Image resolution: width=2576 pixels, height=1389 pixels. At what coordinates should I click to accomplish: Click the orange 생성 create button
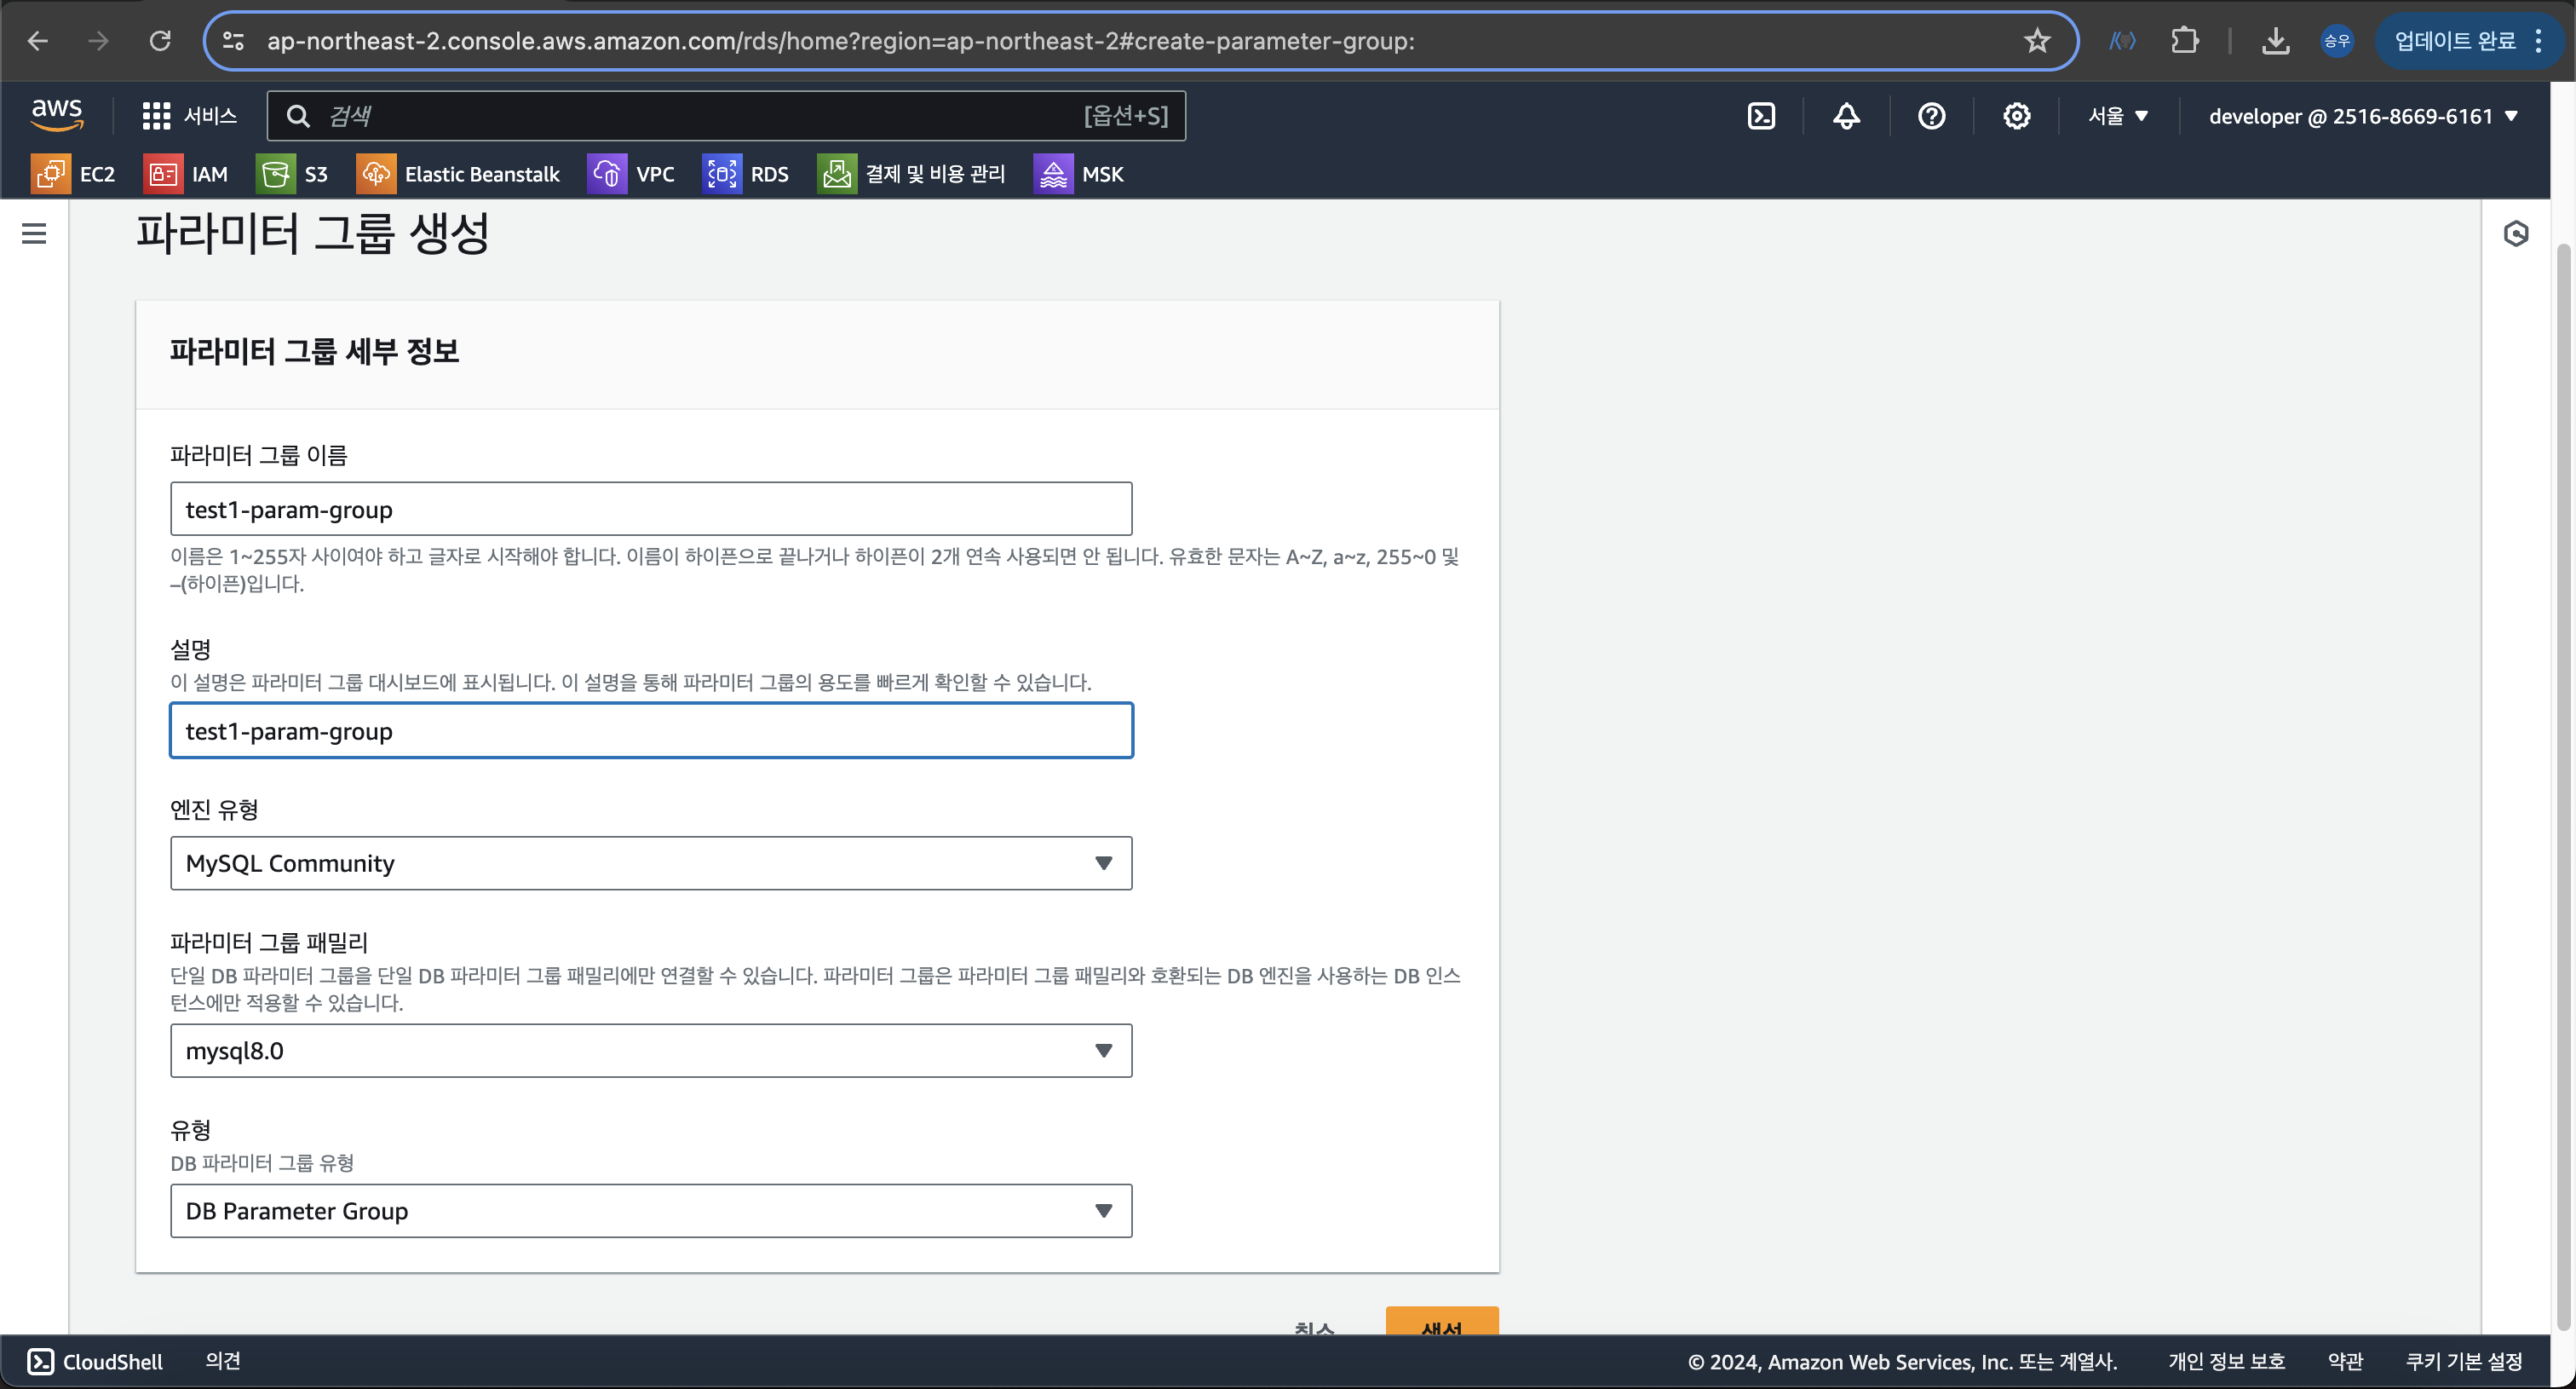tap(1441, 1322)
